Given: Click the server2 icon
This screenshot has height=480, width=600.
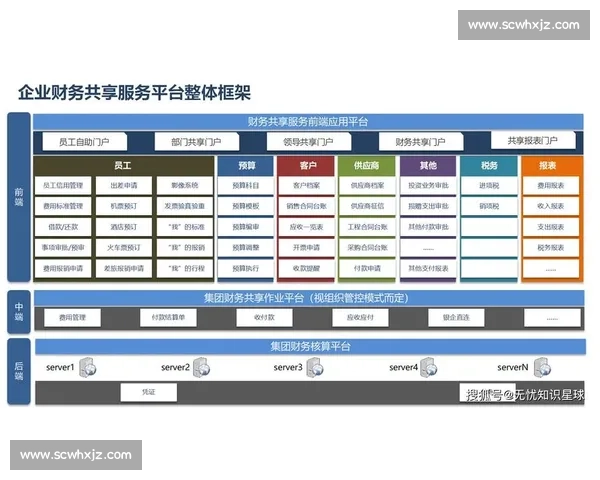Looking at the screenshot, I should point(202,367).
